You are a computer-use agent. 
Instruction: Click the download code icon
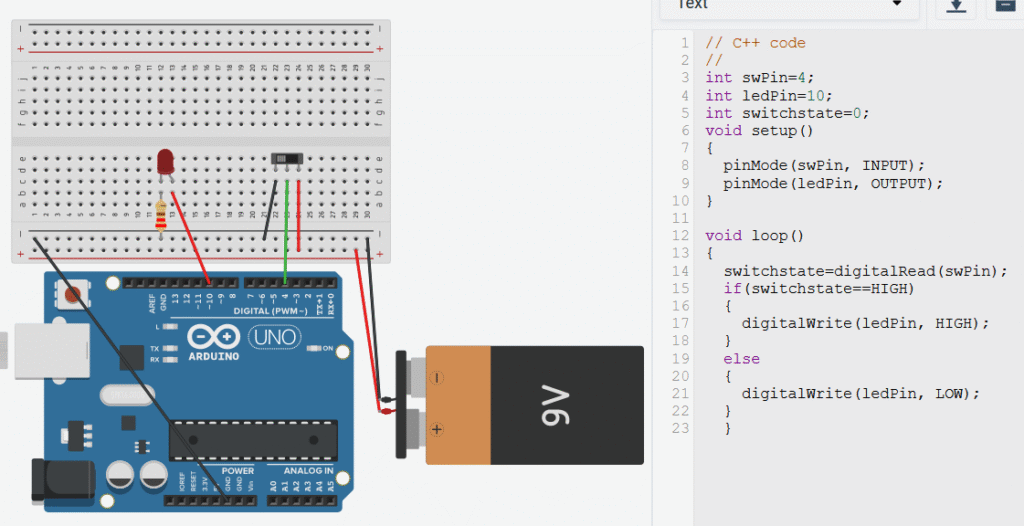tap(957, 7)
